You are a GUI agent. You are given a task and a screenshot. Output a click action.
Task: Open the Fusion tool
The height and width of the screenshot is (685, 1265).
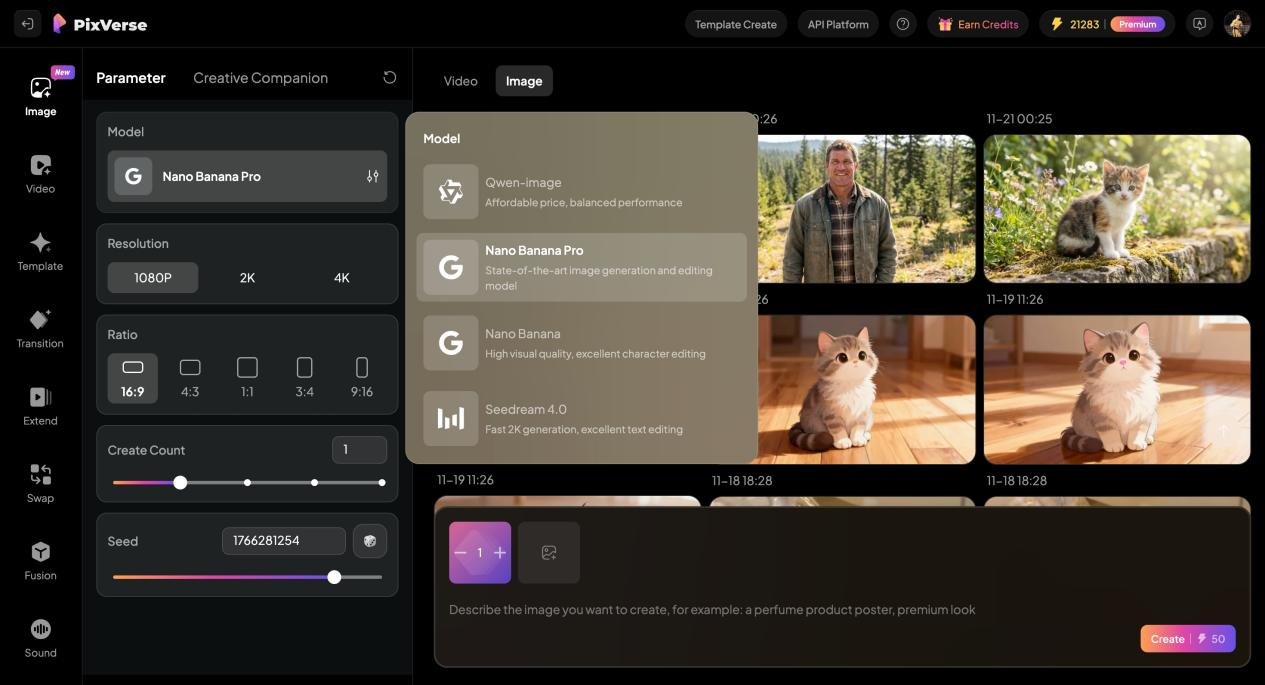[x=40, y=560]
